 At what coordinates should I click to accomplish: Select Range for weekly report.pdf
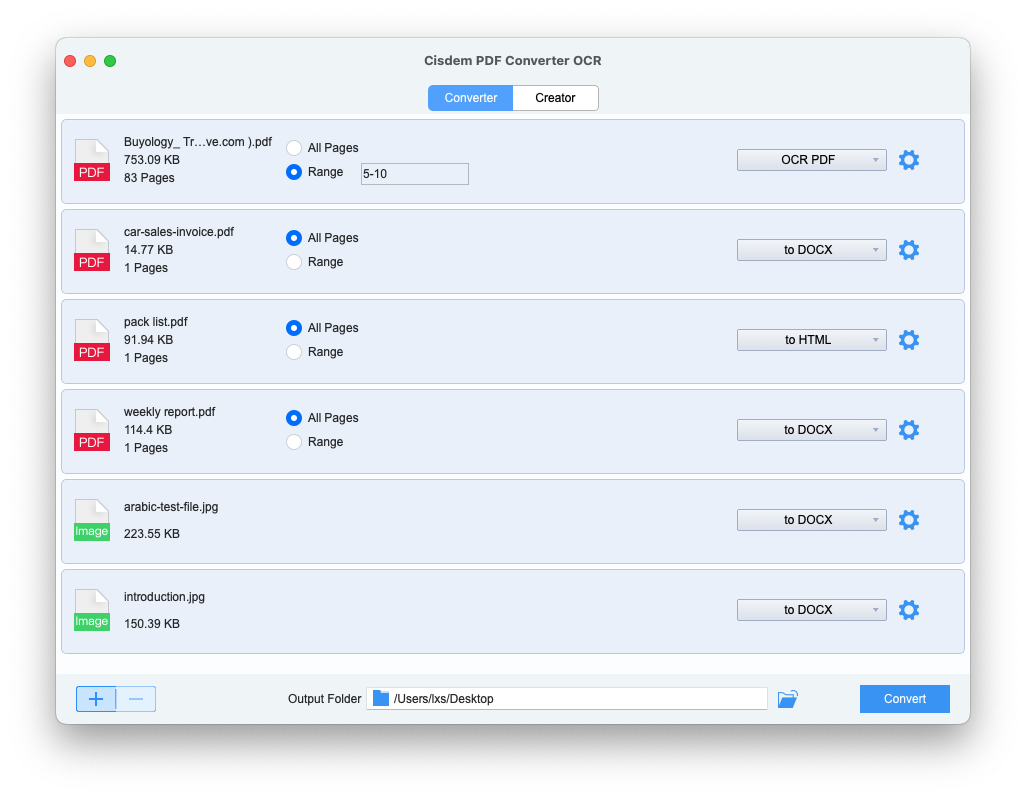tap(294, 442)
